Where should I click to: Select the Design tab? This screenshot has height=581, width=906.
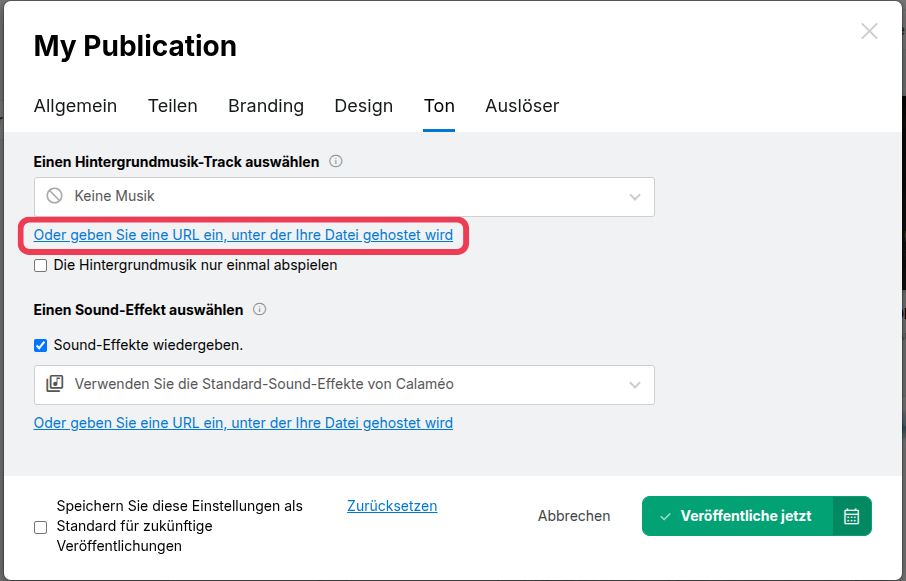[x=363, y=106]
